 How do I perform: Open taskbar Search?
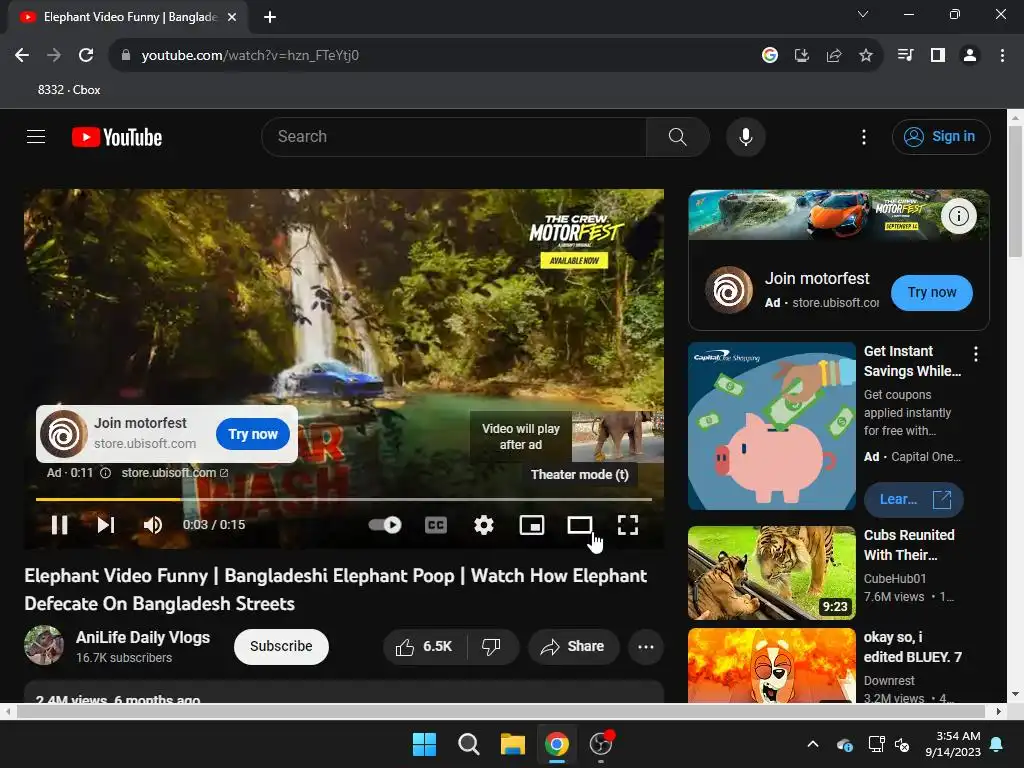(x=468, y=744)
